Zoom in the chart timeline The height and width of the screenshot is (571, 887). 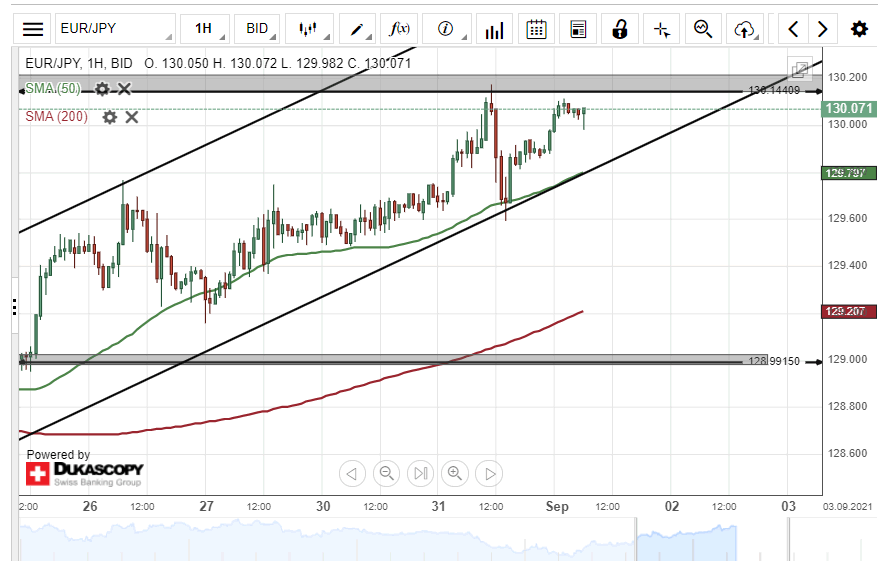click(455, 473)
